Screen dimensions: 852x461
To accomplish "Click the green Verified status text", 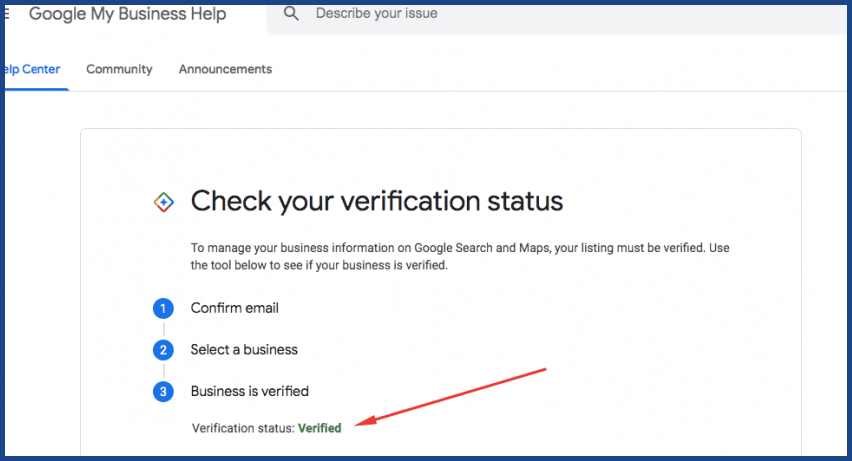I will (x=320, y=428).
